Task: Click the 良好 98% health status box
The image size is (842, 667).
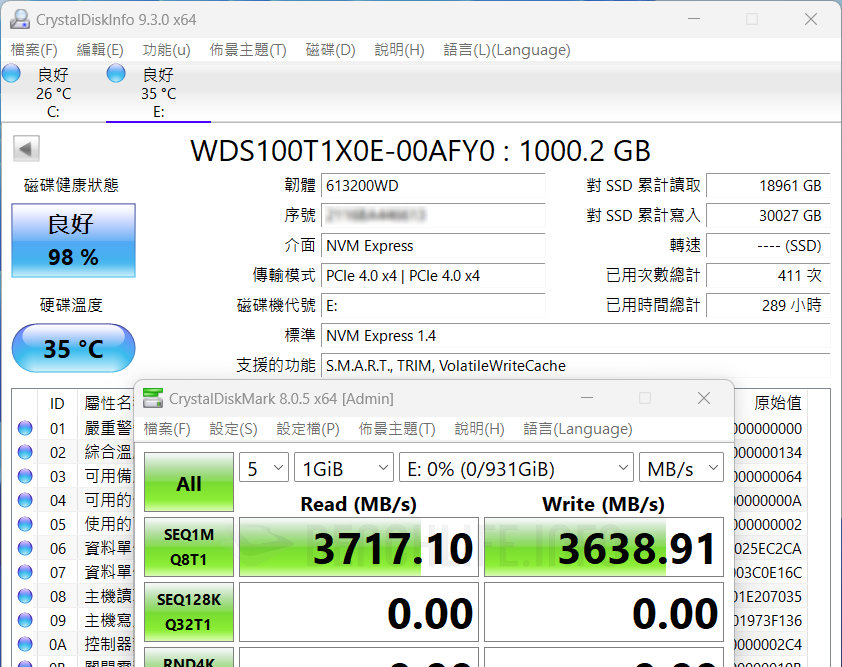Action: coord(73,241)
